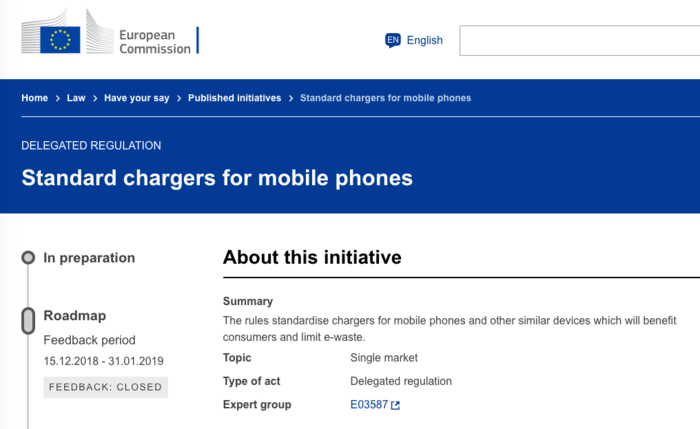Click the external link icon beside E03587
The width and height of the screenshot is (700, 429).
pos(395,405)
